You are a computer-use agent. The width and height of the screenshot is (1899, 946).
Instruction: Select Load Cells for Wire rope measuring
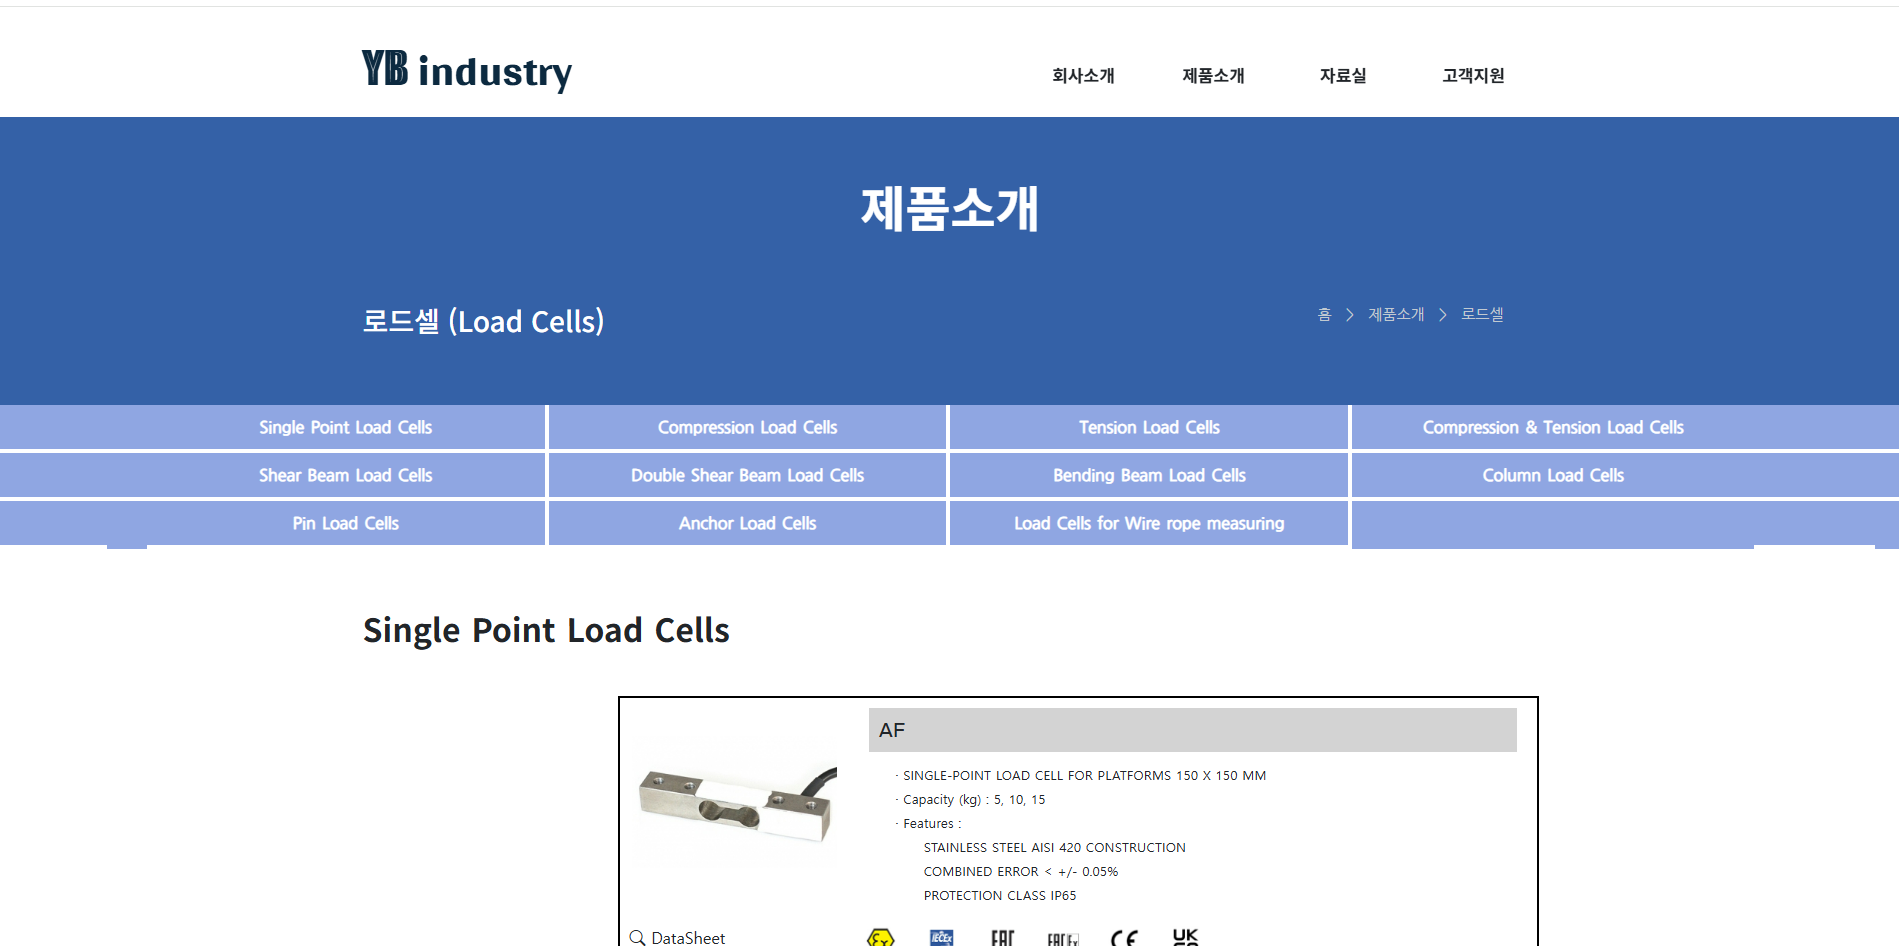tap(1149, 523)
